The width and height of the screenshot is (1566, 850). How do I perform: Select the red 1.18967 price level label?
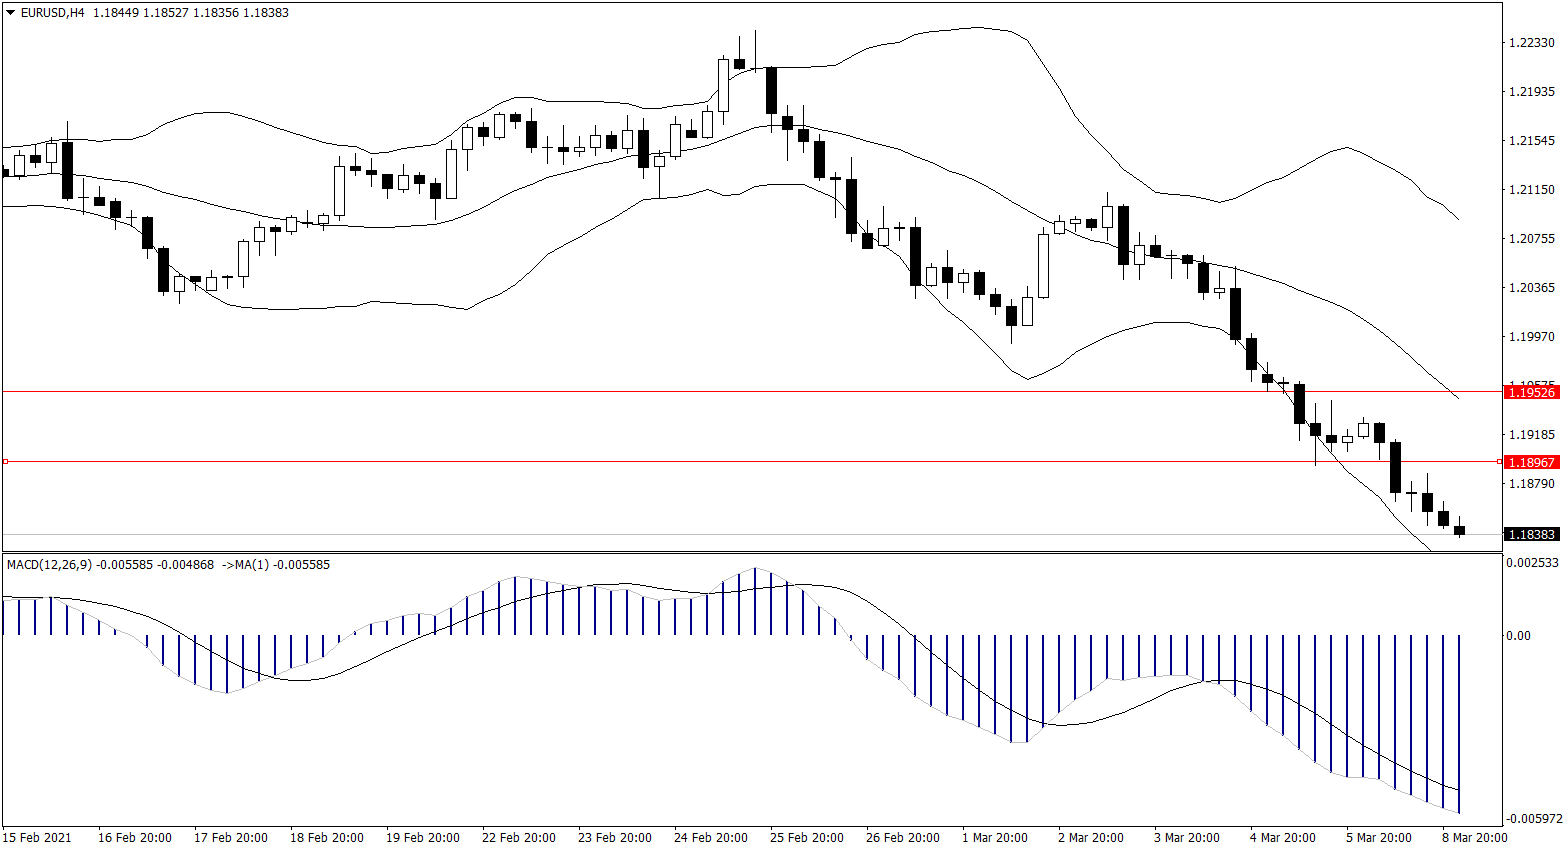click(x=1531, y=462)
